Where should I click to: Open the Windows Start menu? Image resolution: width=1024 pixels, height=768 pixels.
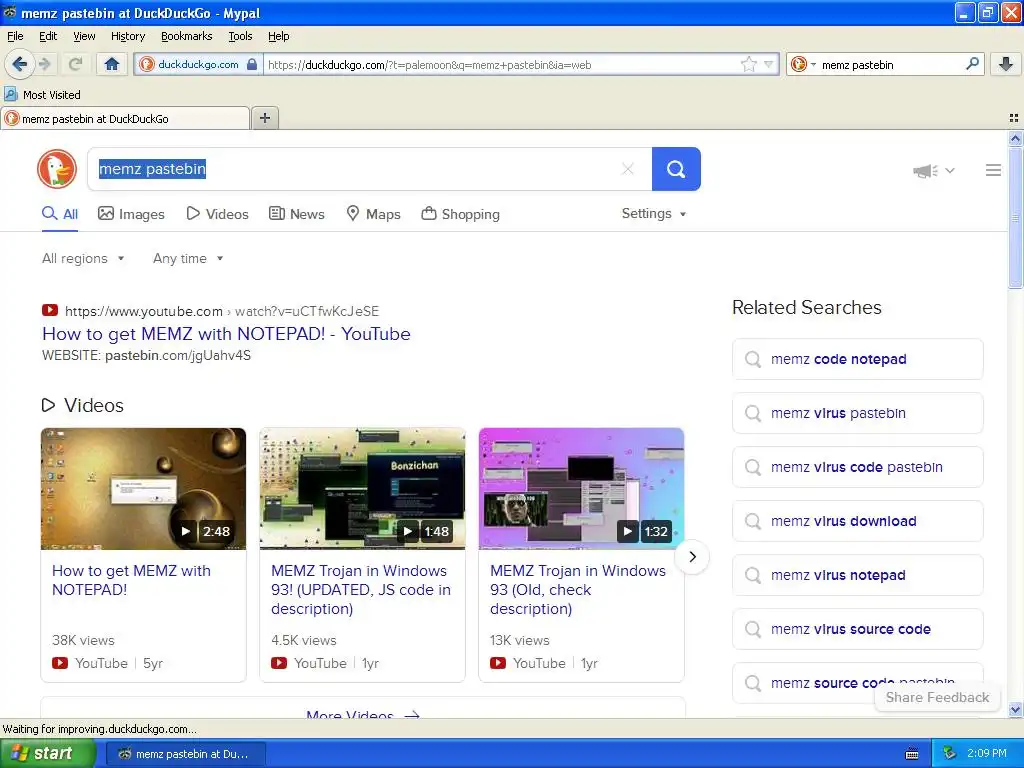48,754
